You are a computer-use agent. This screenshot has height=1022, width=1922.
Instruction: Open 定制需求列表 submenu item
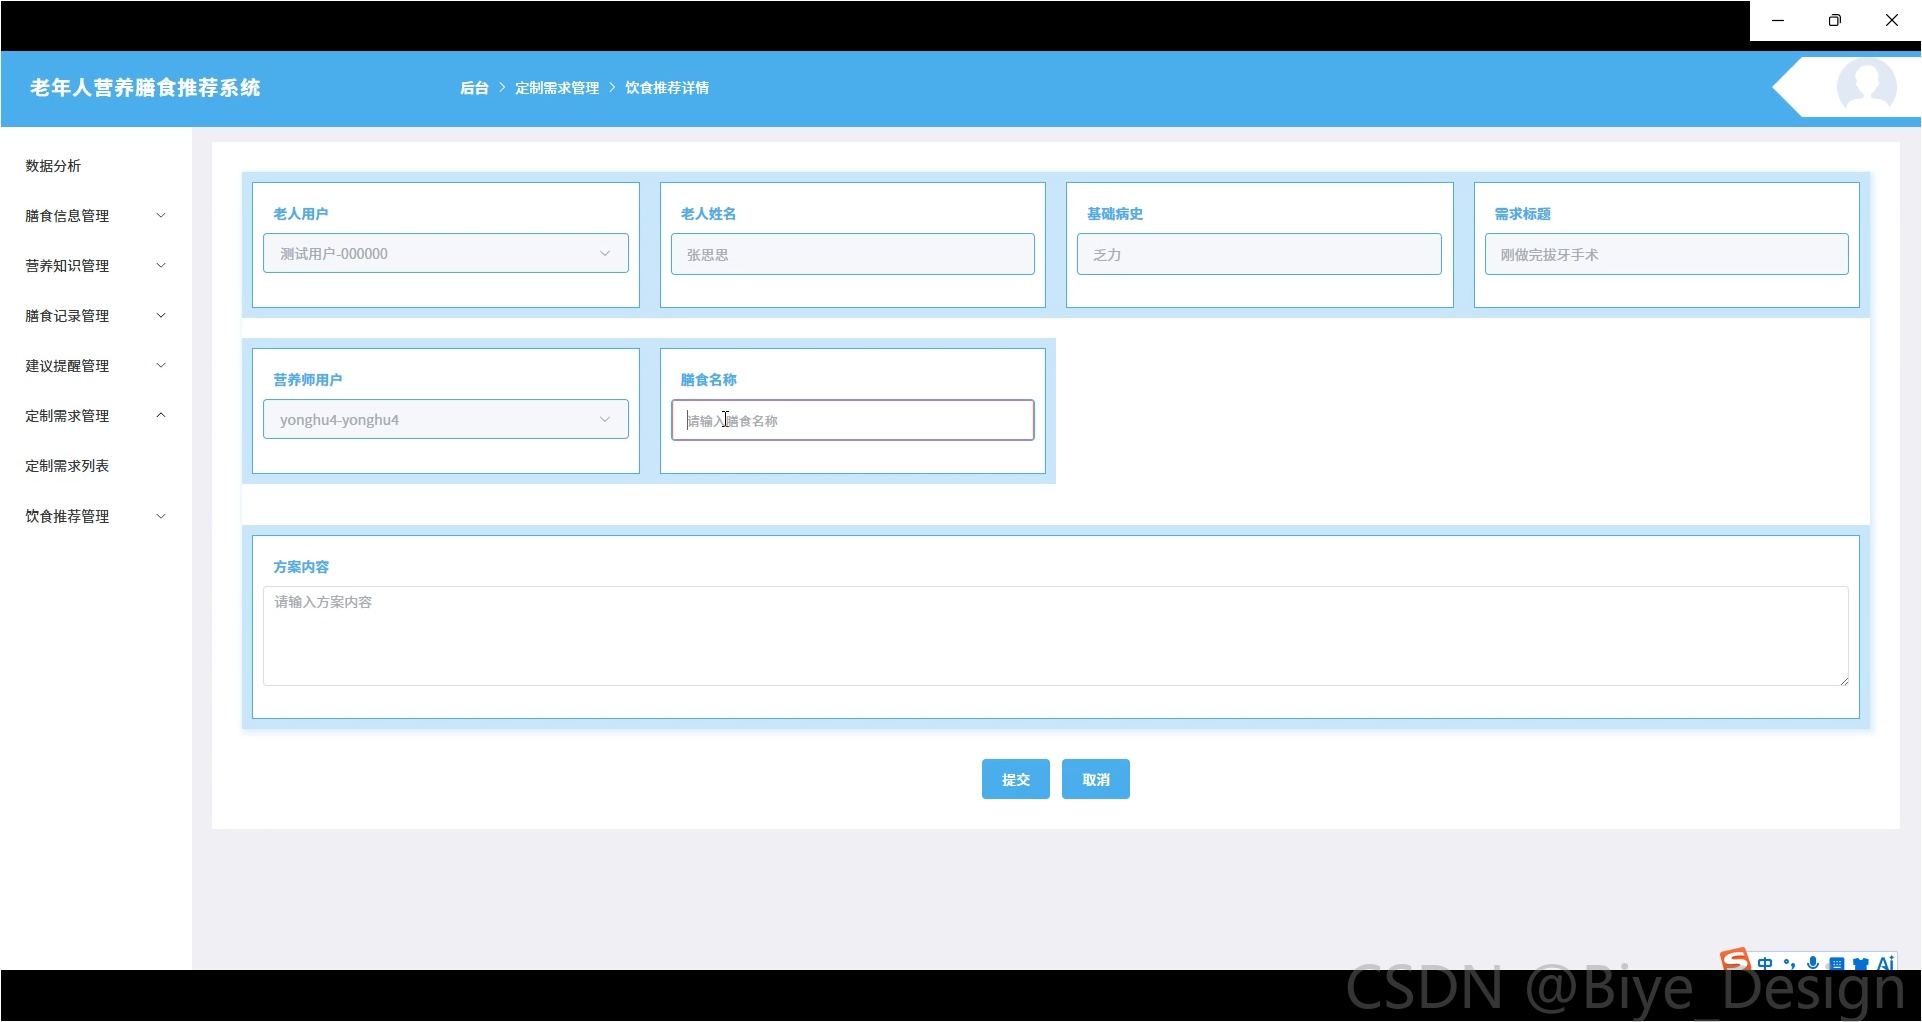[x=67, y=466]
